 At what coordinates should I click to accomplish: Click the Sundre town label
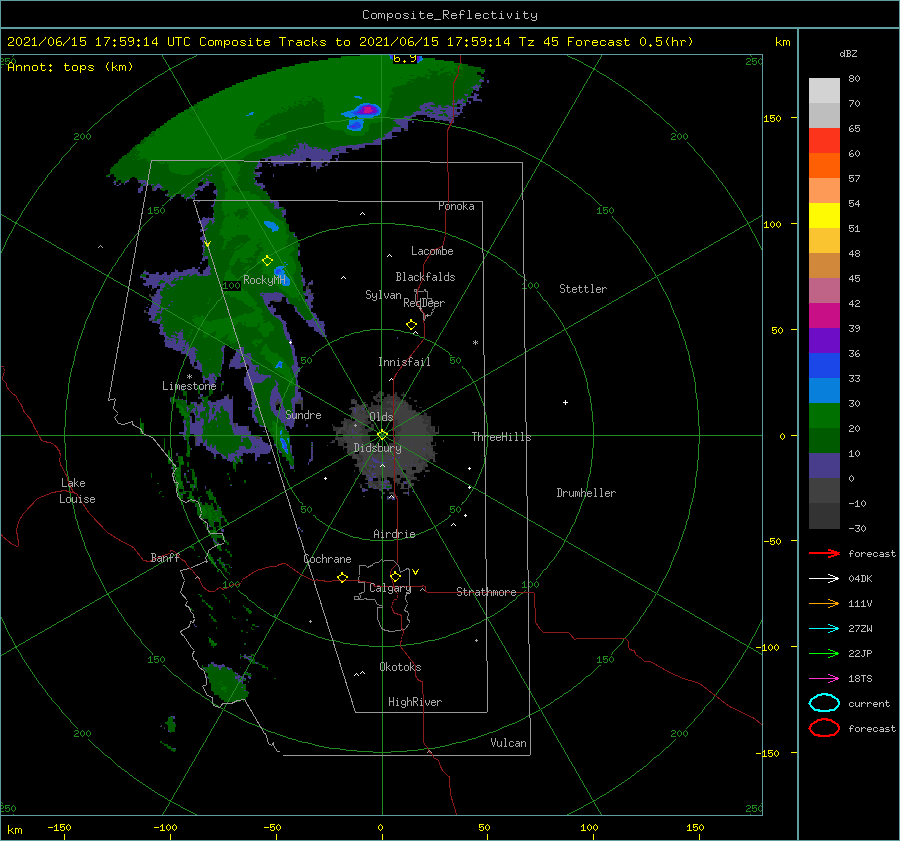coord(303,414)
